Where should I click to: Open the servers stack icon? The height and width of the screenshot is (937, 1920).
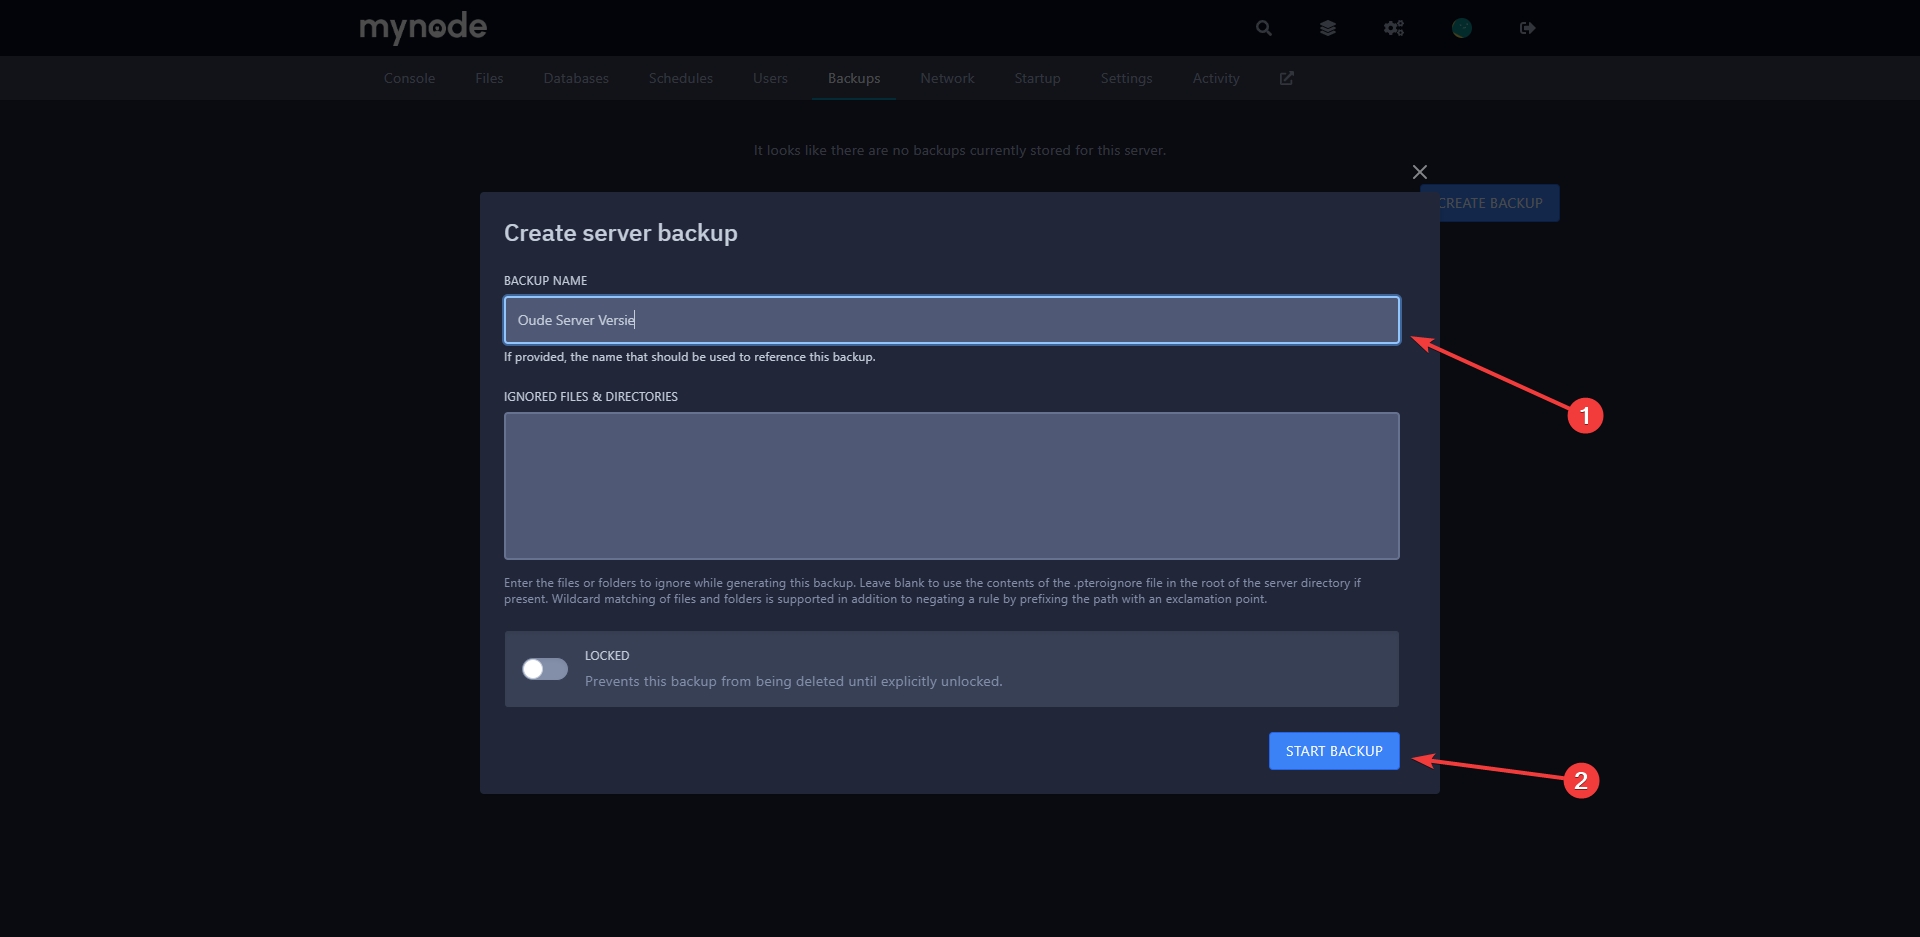tap(1328, 28)
